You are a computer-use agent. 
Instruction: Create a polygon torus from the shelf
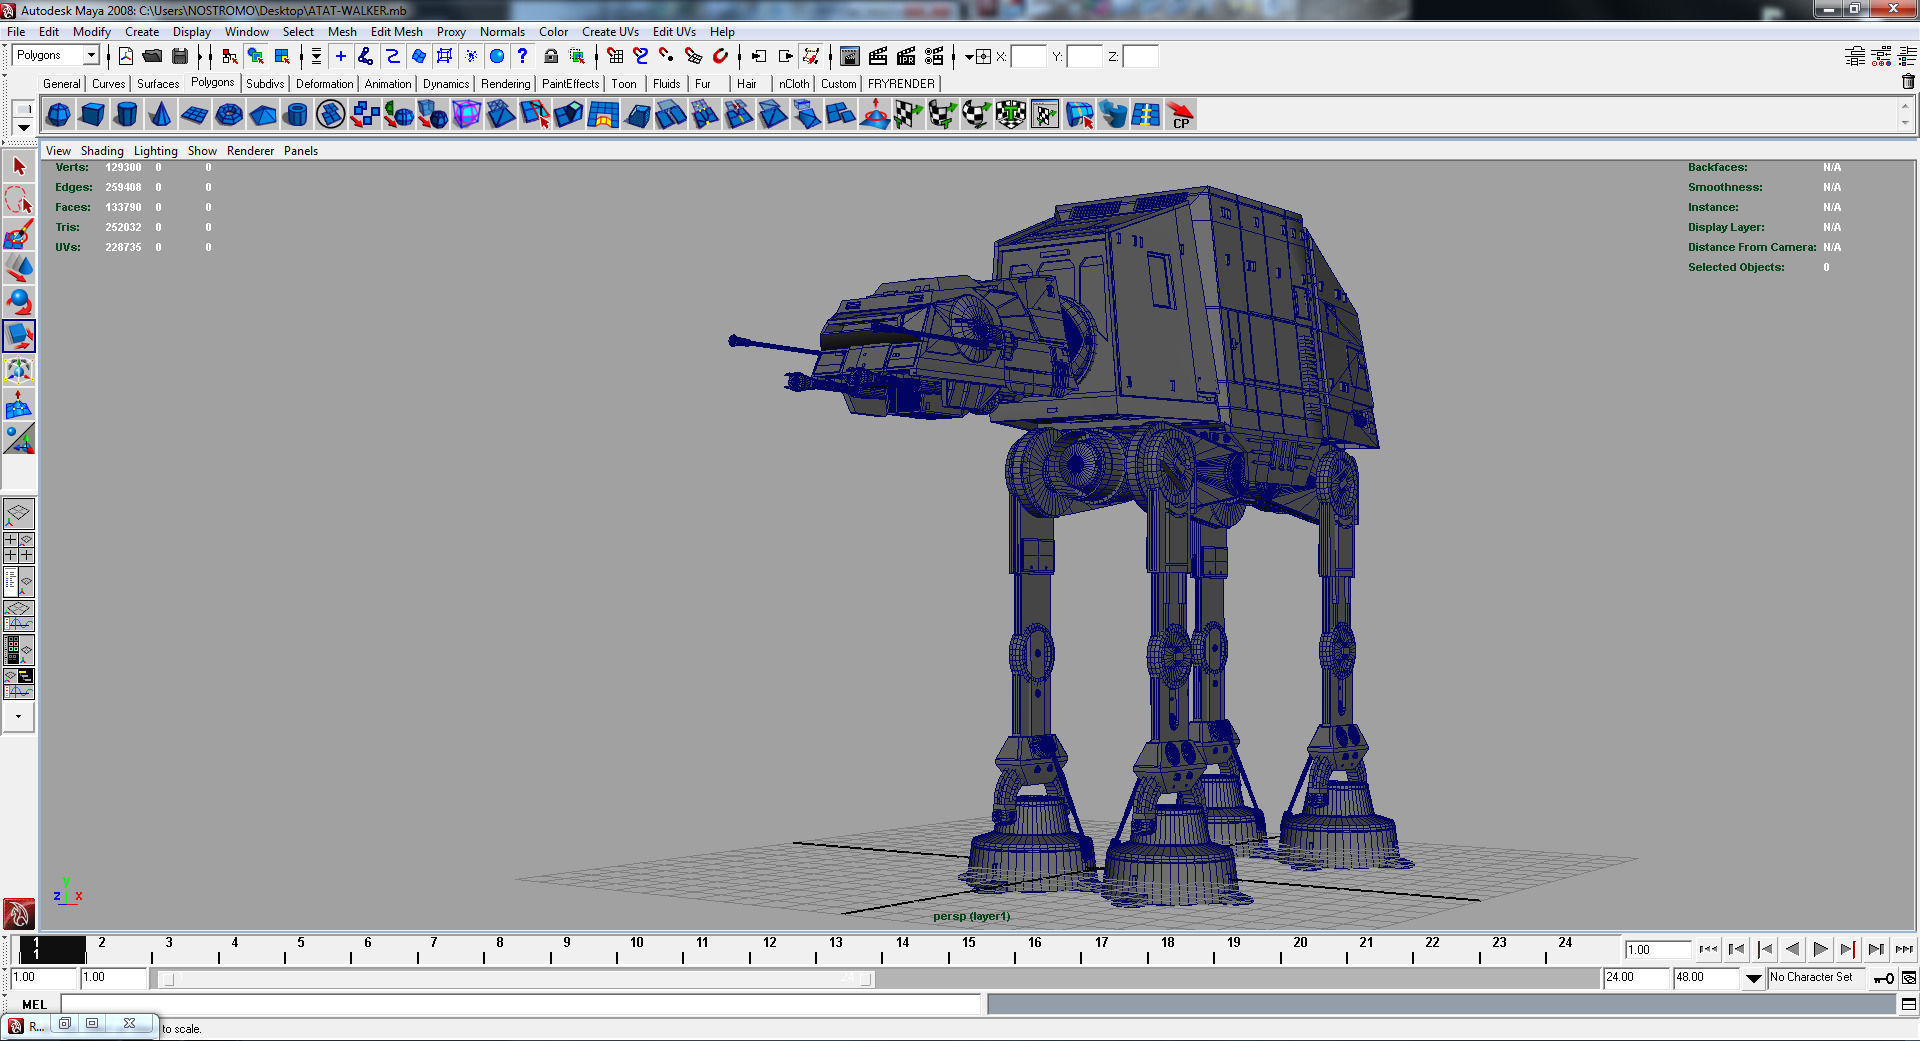point(228,115)
